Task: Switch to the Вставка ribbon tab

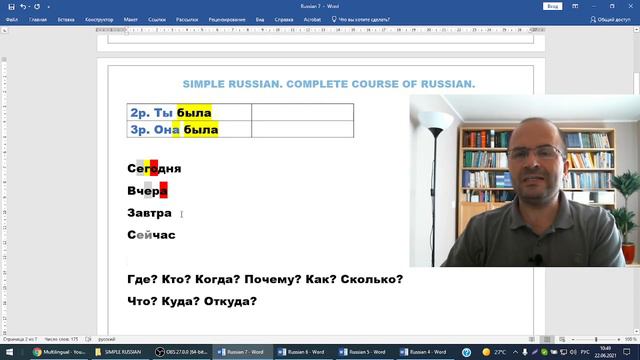Action: click(x=66, y=20)
